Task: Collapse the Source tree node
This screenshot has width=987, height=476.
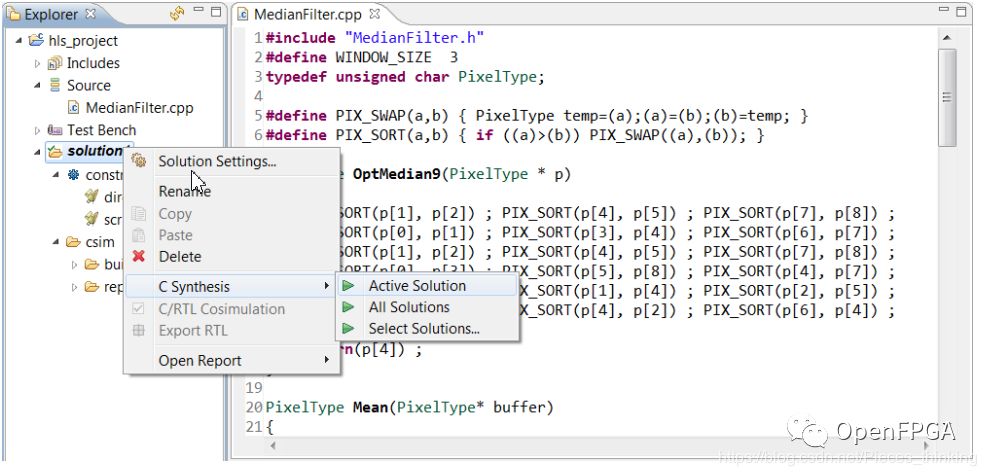Action: 37,85
